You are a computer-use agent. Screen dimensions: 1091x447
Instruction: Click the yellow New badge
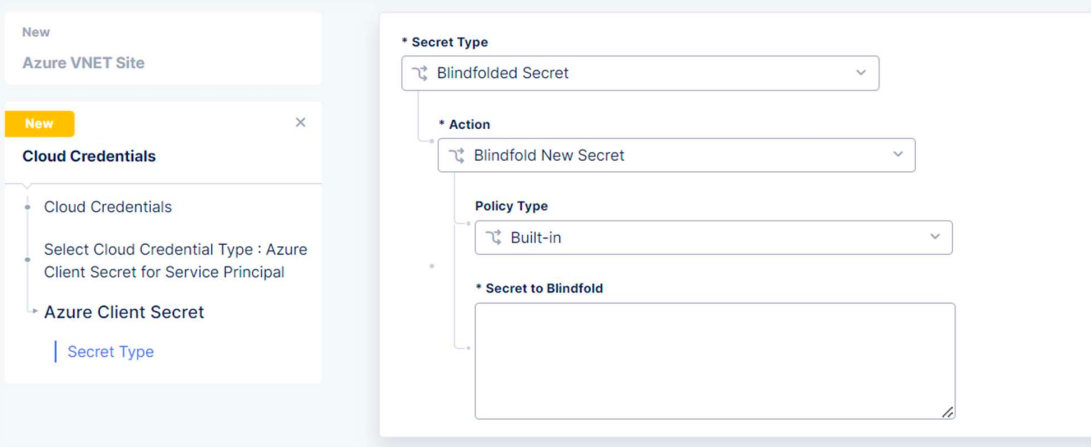39,123
